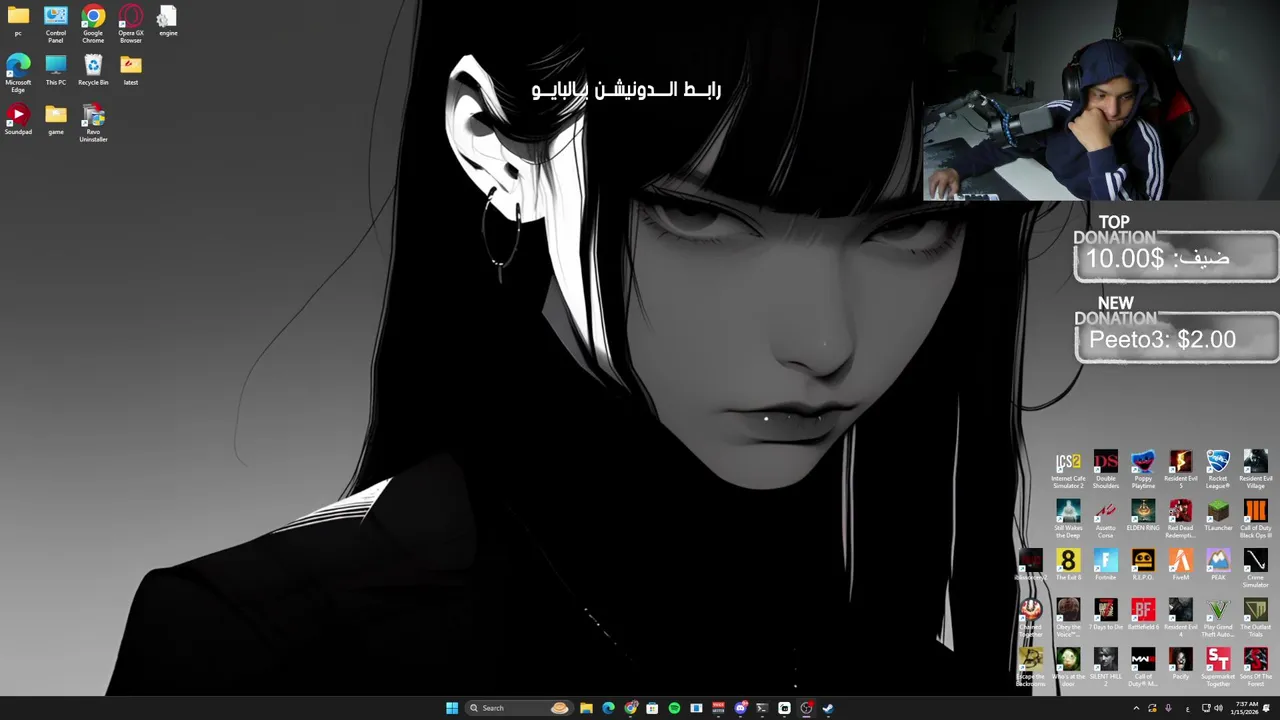Select the This PC desktop icon
This screenshot has height=720, width=1280.
[x=56, y=70]
